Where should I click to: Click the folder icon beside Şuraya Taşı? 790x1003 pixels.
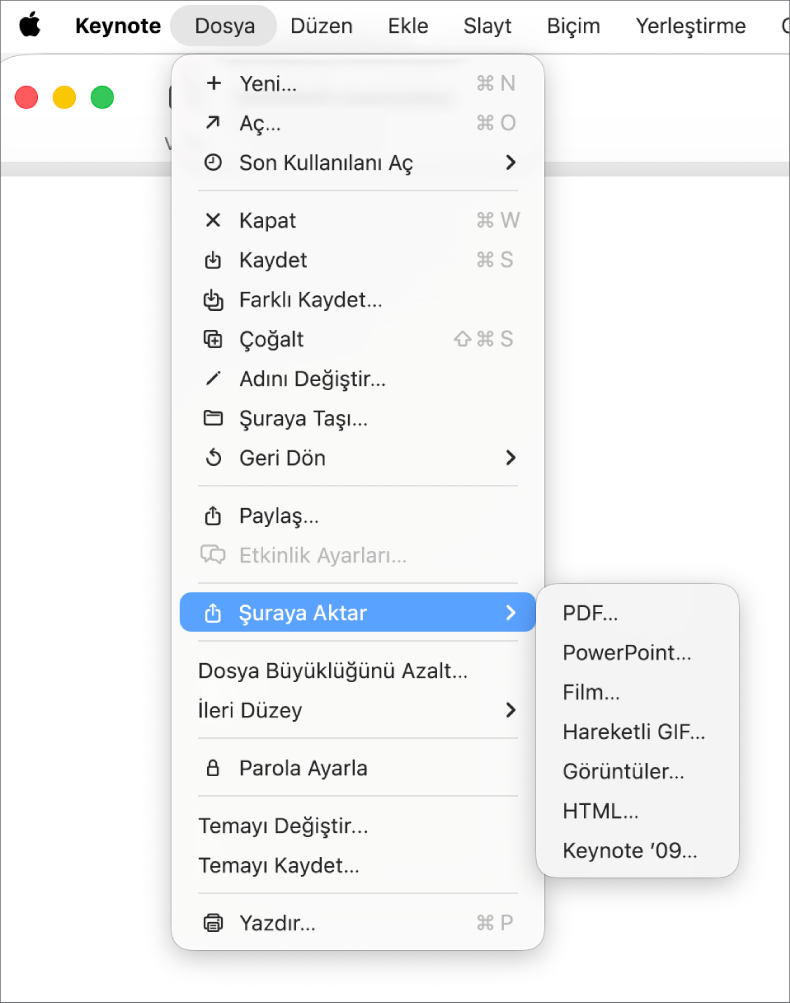click(x=213, y=418)
